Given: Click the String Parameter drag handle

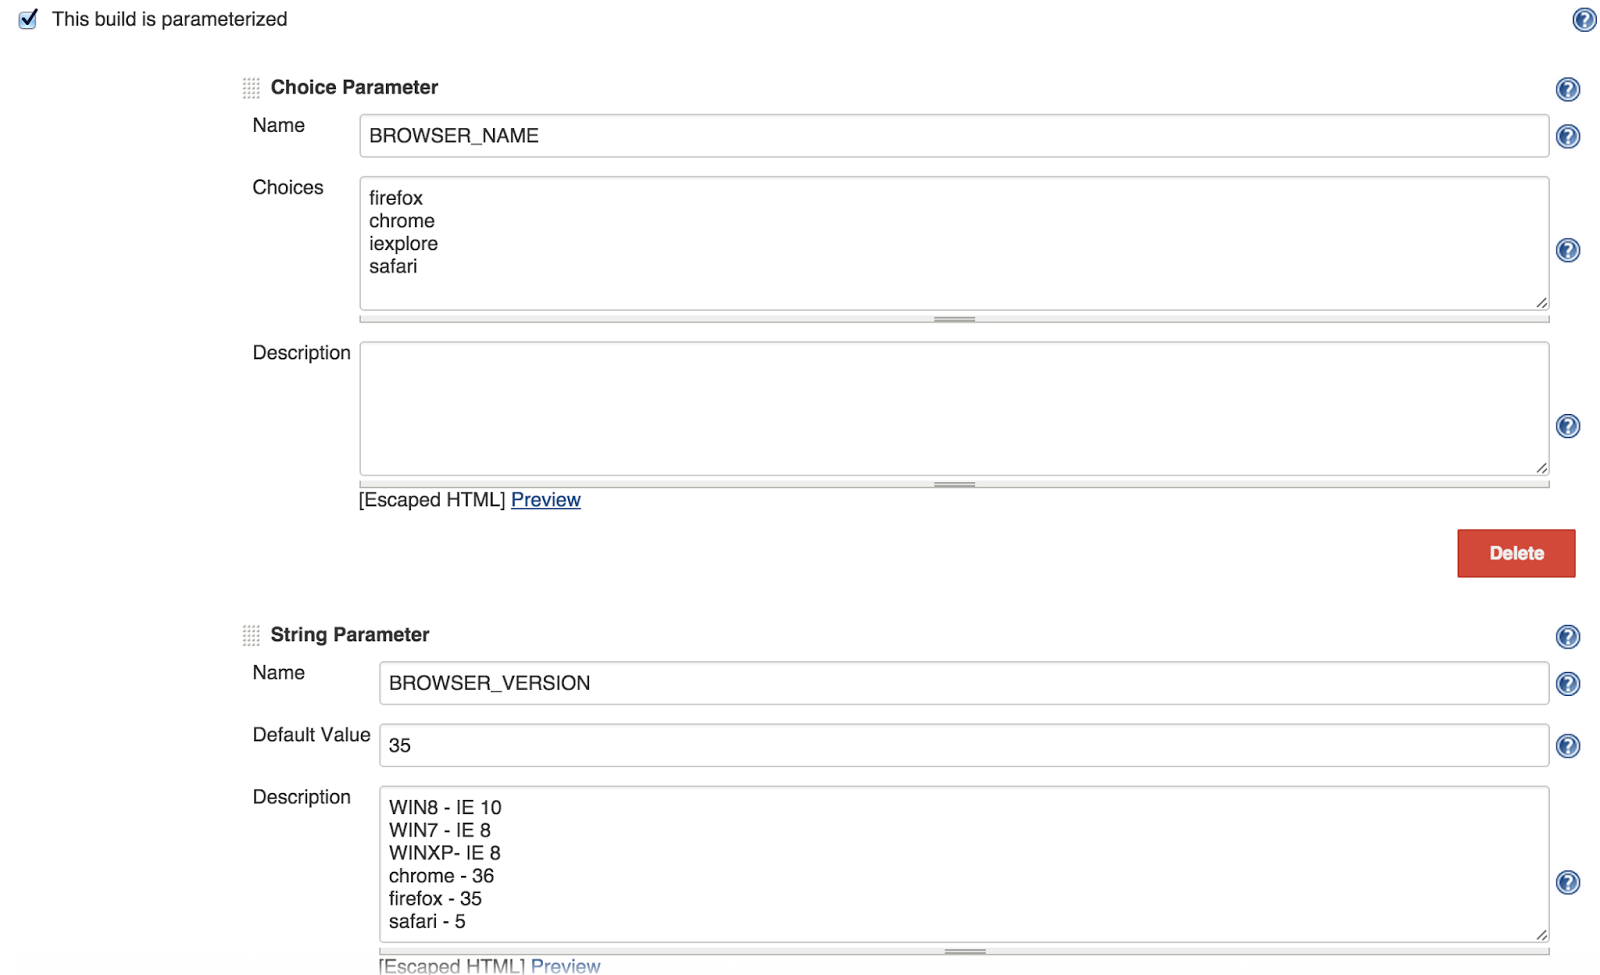Looking at the screenshot, I should point(251,635).
